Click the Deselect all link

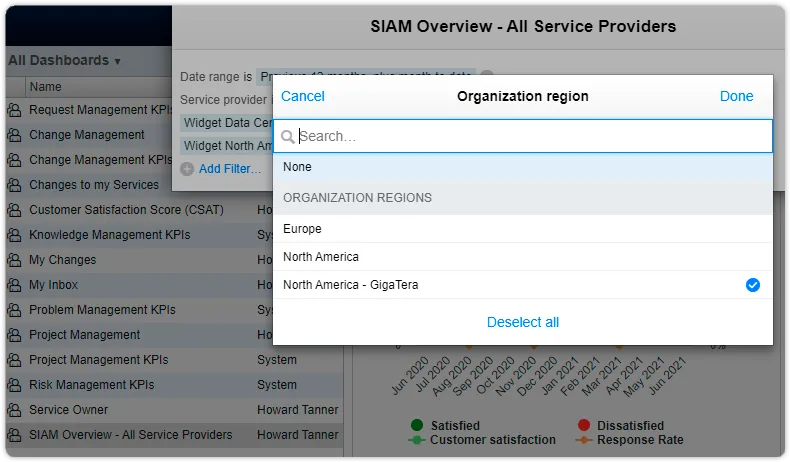(522, 322)
